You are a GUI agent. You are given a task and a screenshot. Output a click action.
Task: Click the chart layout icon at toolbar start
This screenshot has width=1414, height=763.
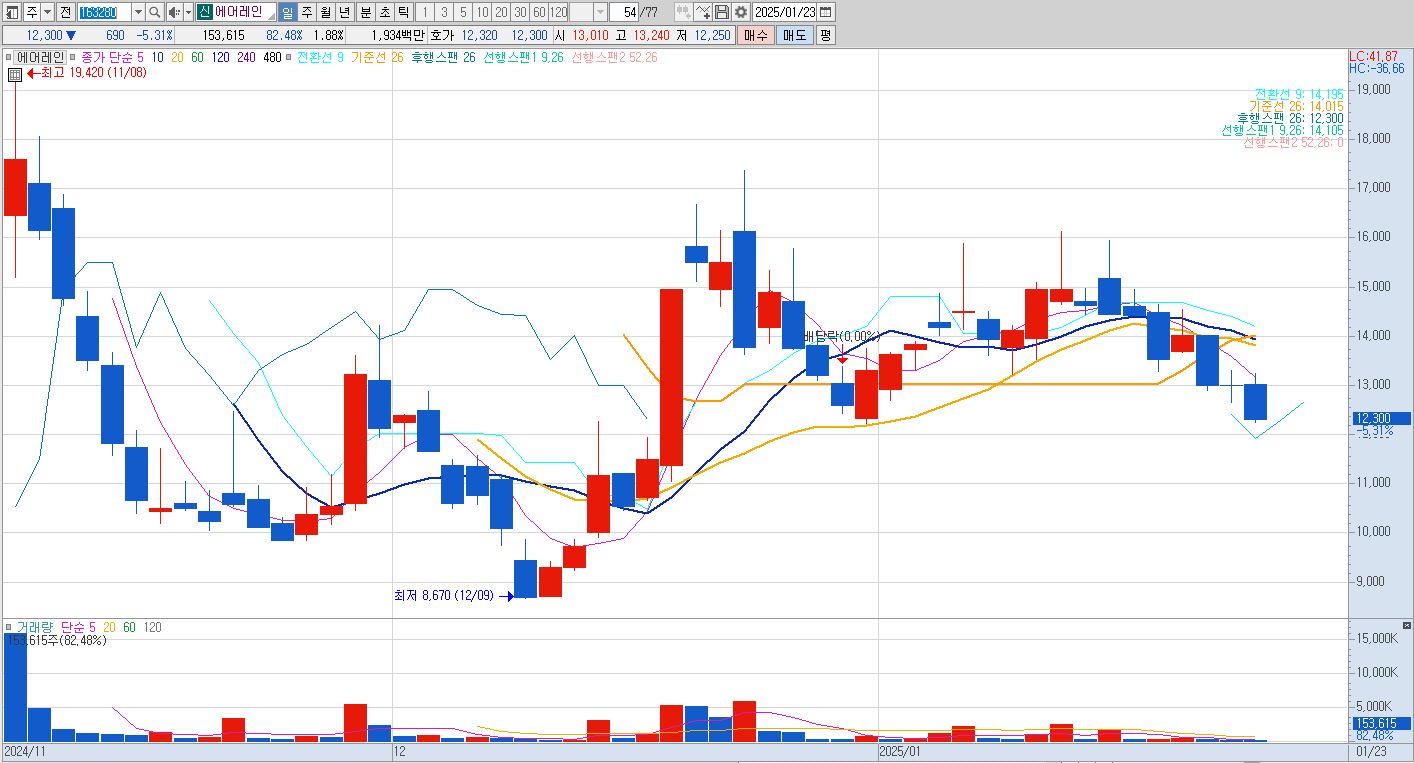pos(13,12)
